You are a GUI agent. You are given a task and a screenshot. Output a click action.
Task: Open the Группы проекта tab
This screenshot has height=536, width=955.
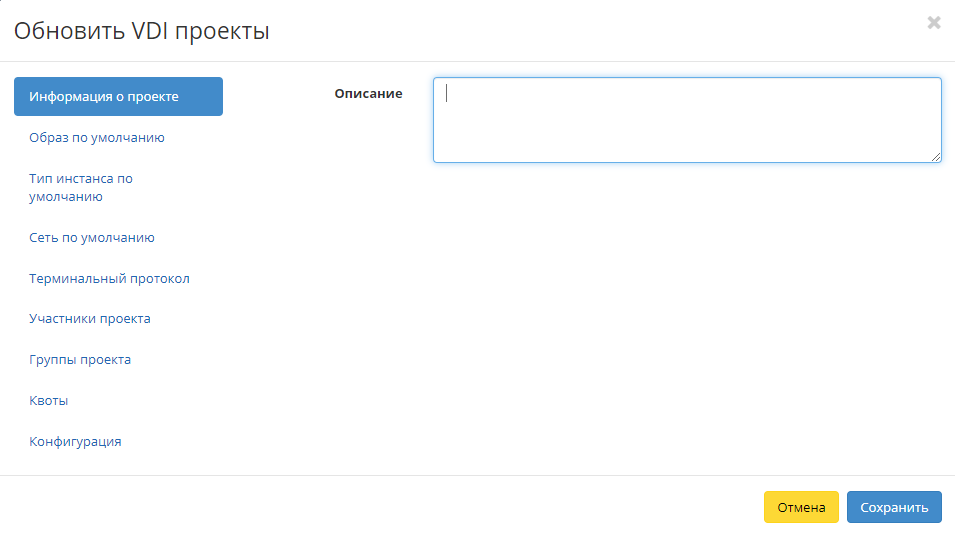click(80, 359)
